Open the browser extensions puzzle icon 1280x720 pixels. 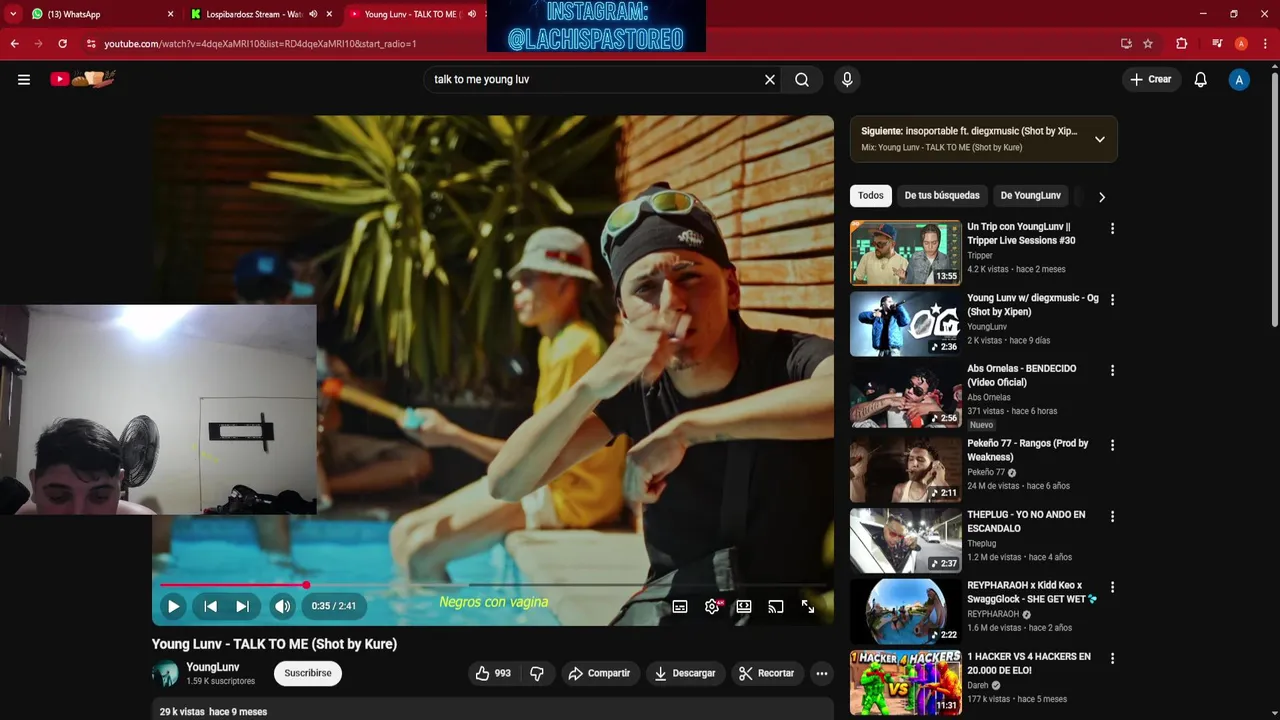pos(1181,44)
